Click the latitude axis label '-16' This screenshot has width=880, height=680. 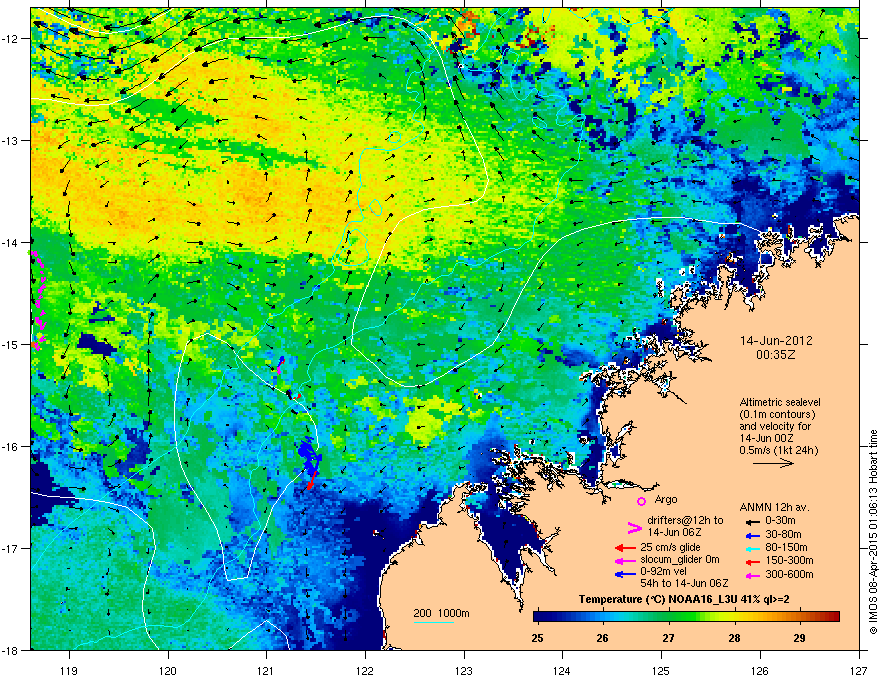(11, 446)
